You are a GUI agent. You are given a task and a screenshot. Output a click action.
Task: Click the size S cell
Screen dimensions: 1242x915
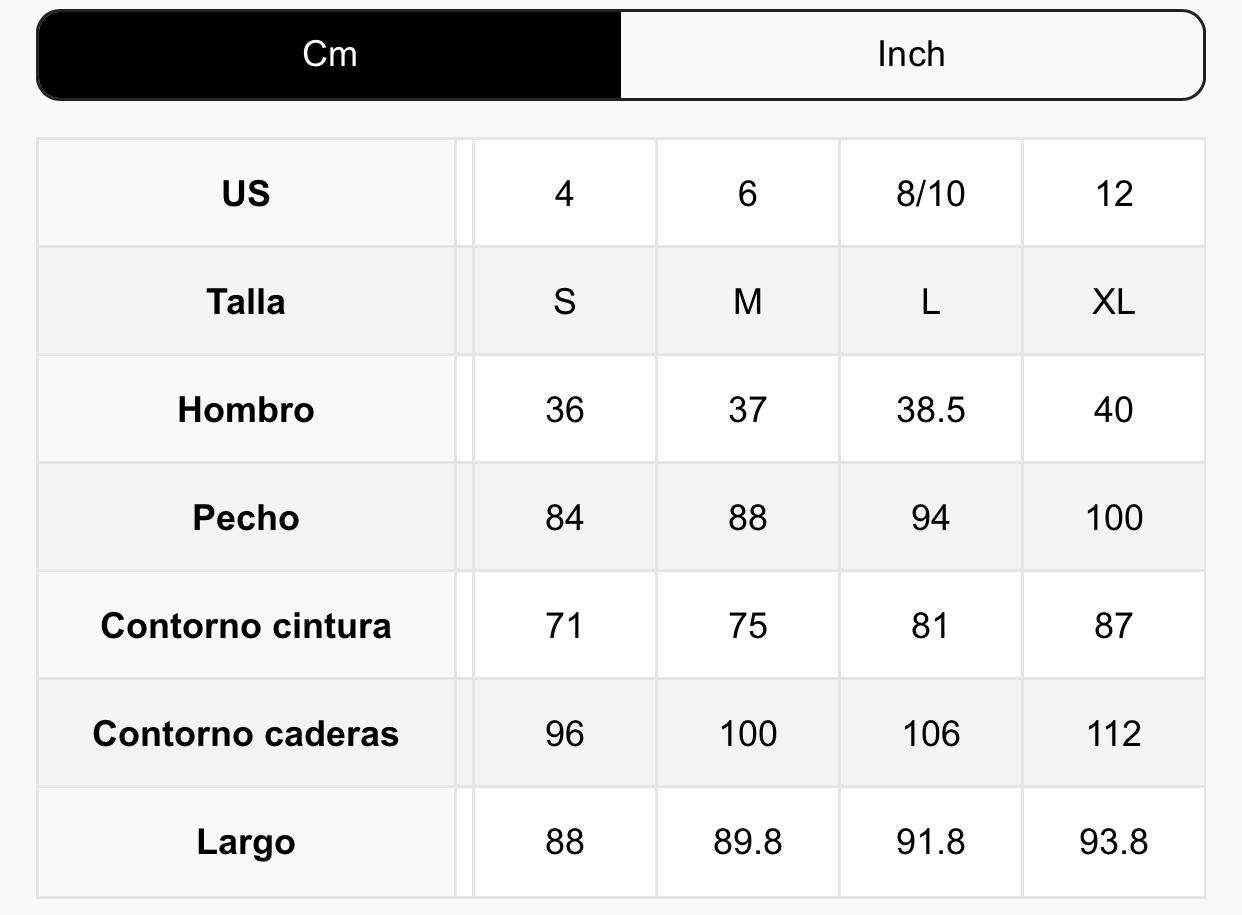pos(564,301)
